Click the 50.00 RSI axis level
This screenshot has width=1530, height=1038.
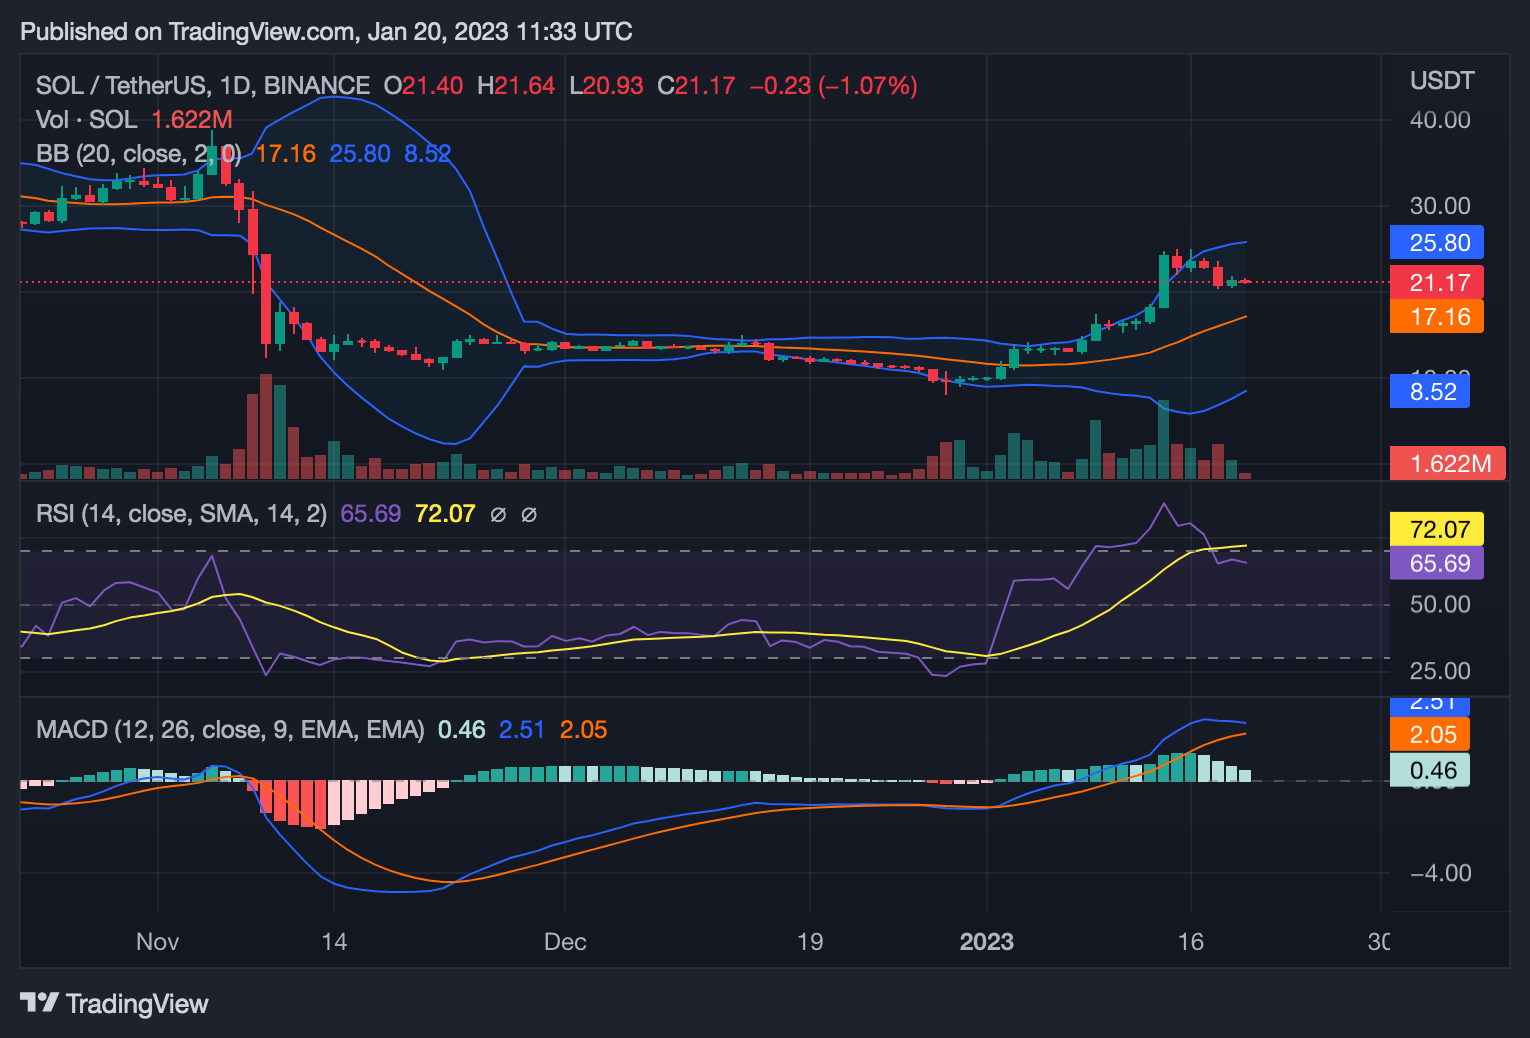(1440, 604)
